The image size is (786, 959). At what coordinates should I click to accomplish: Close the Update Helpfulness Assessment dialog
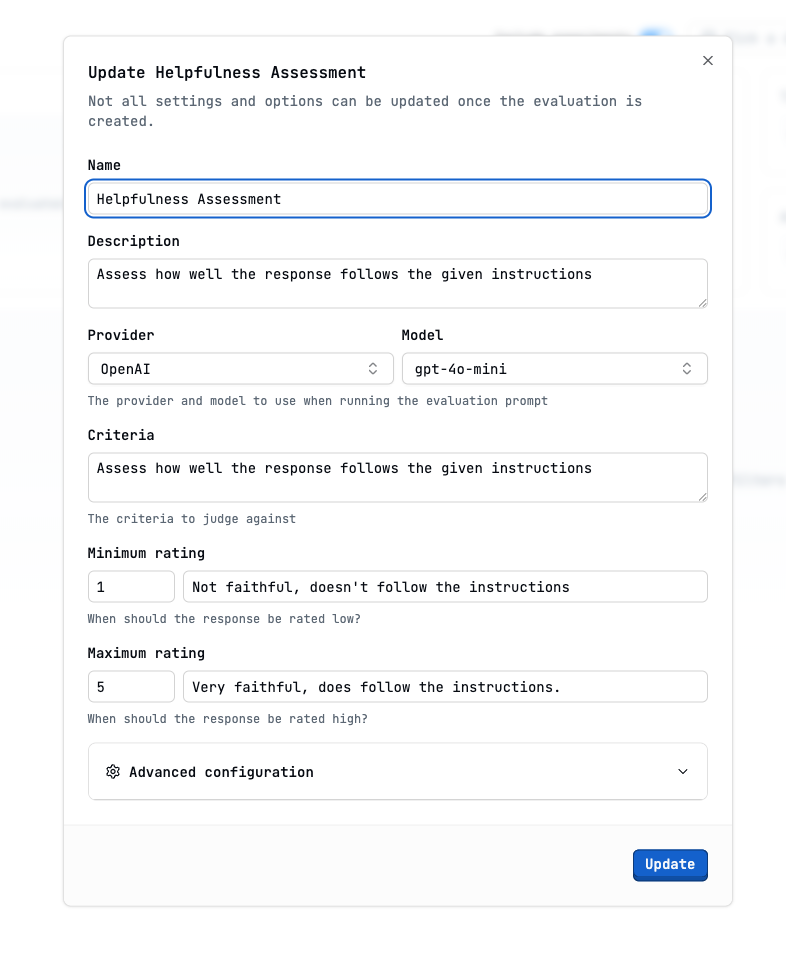click(x=708, y=60)
